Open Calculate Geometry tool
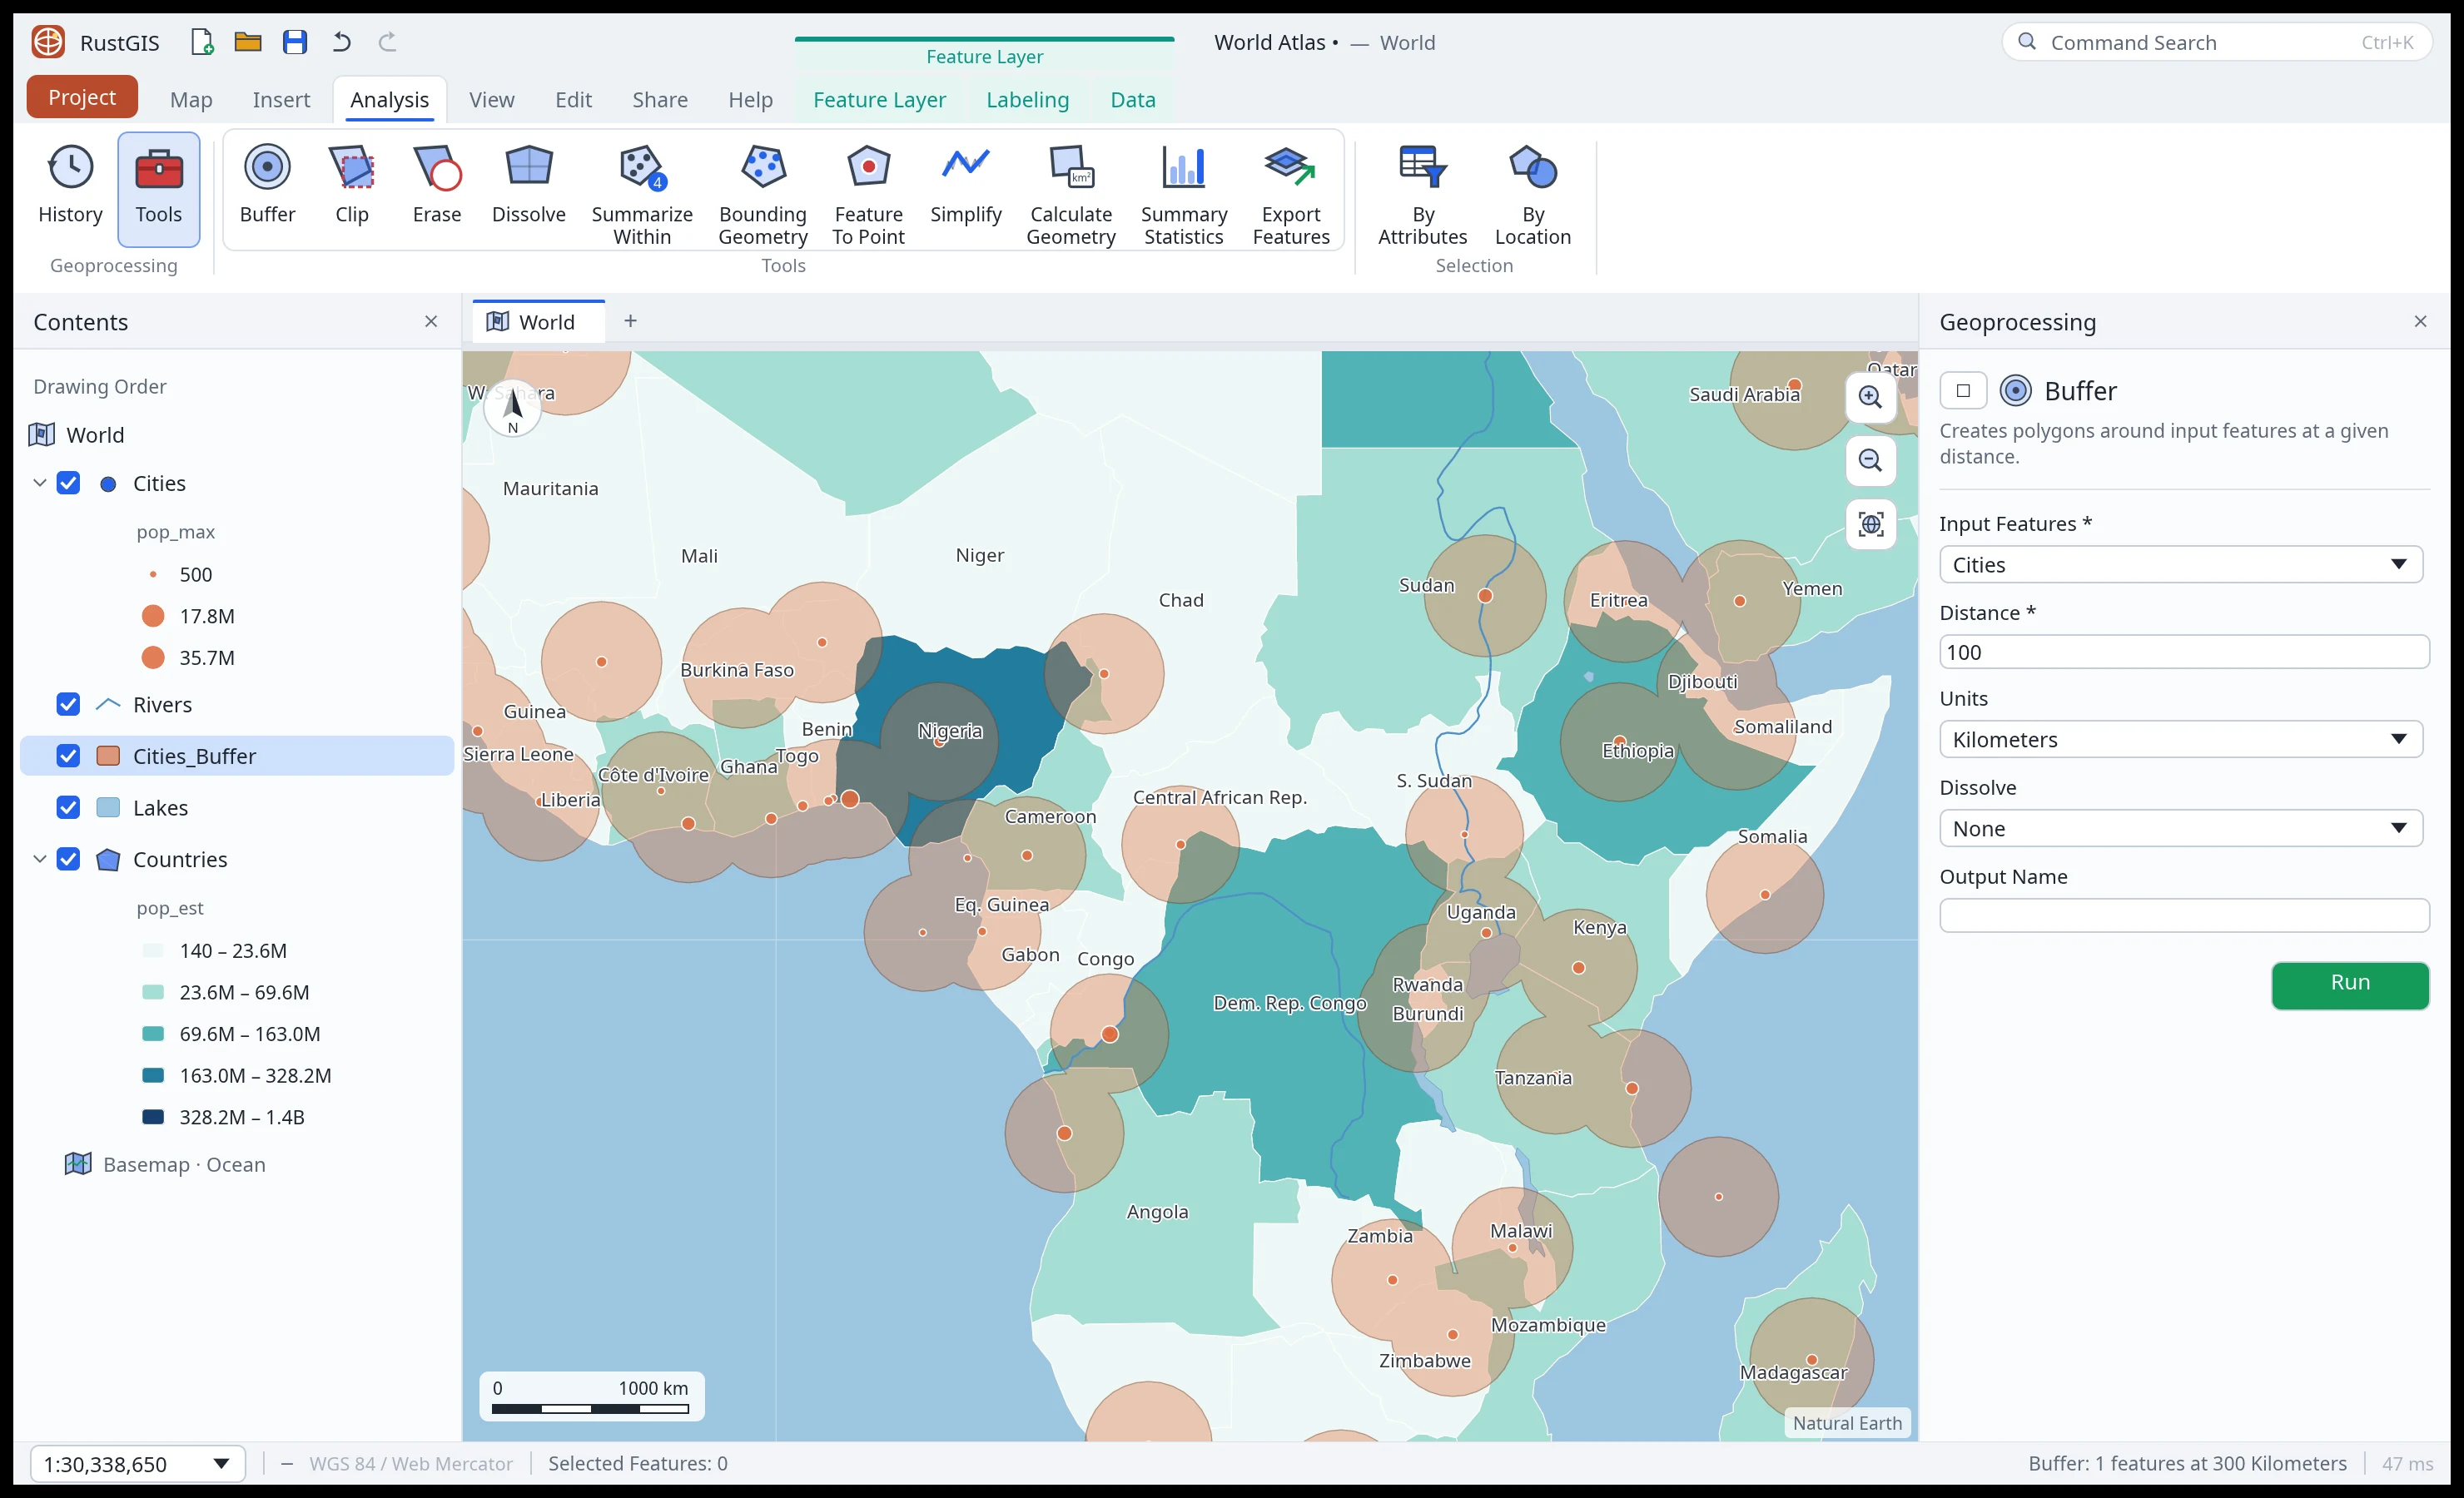 point(1071,193)
